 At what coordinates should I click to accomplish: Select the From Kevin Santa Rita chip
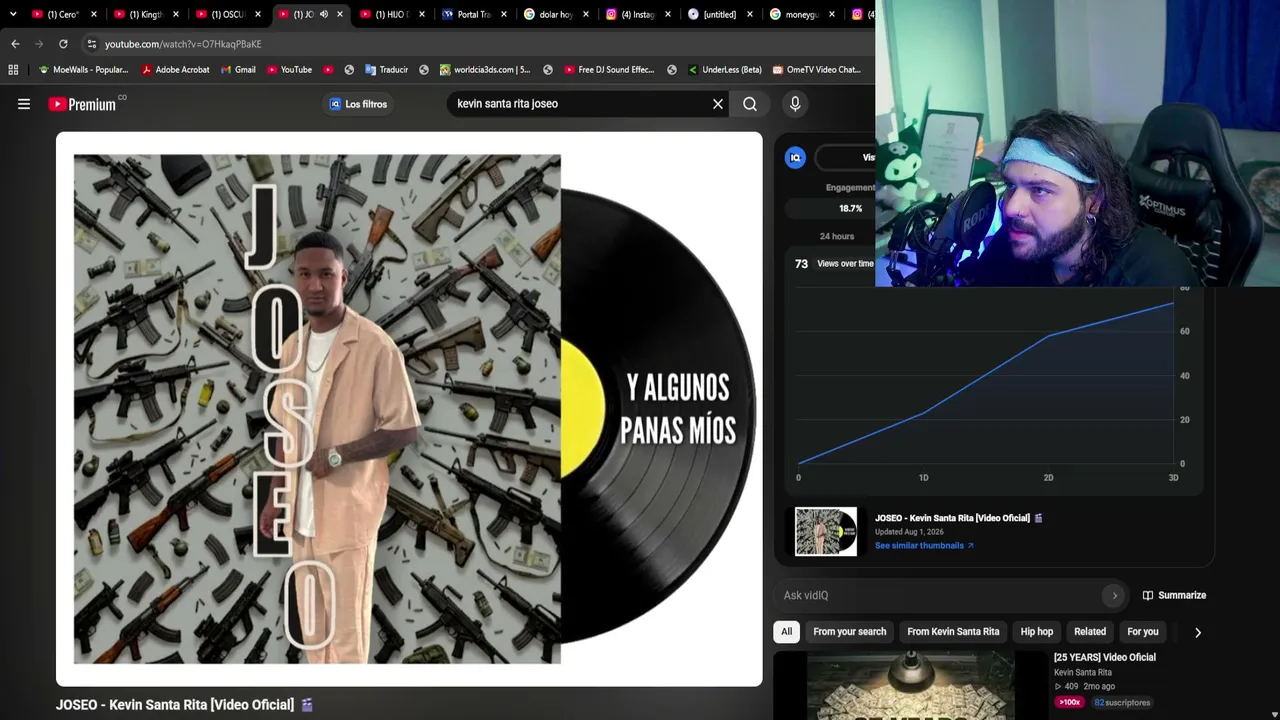point(953,632)
